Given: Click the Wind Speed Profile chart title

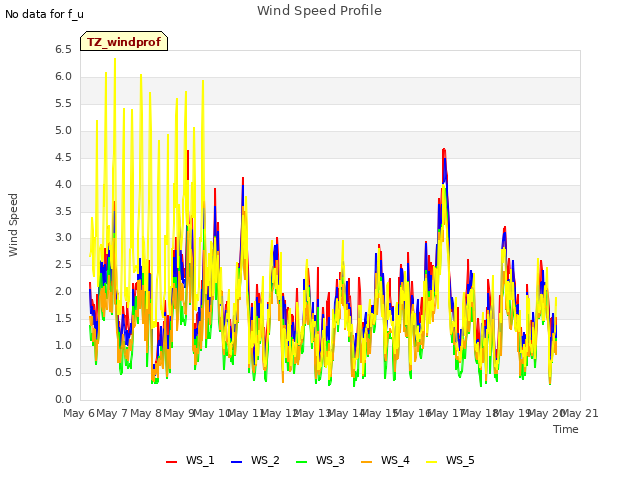Looking at the screenshot, I should (319, 11).
